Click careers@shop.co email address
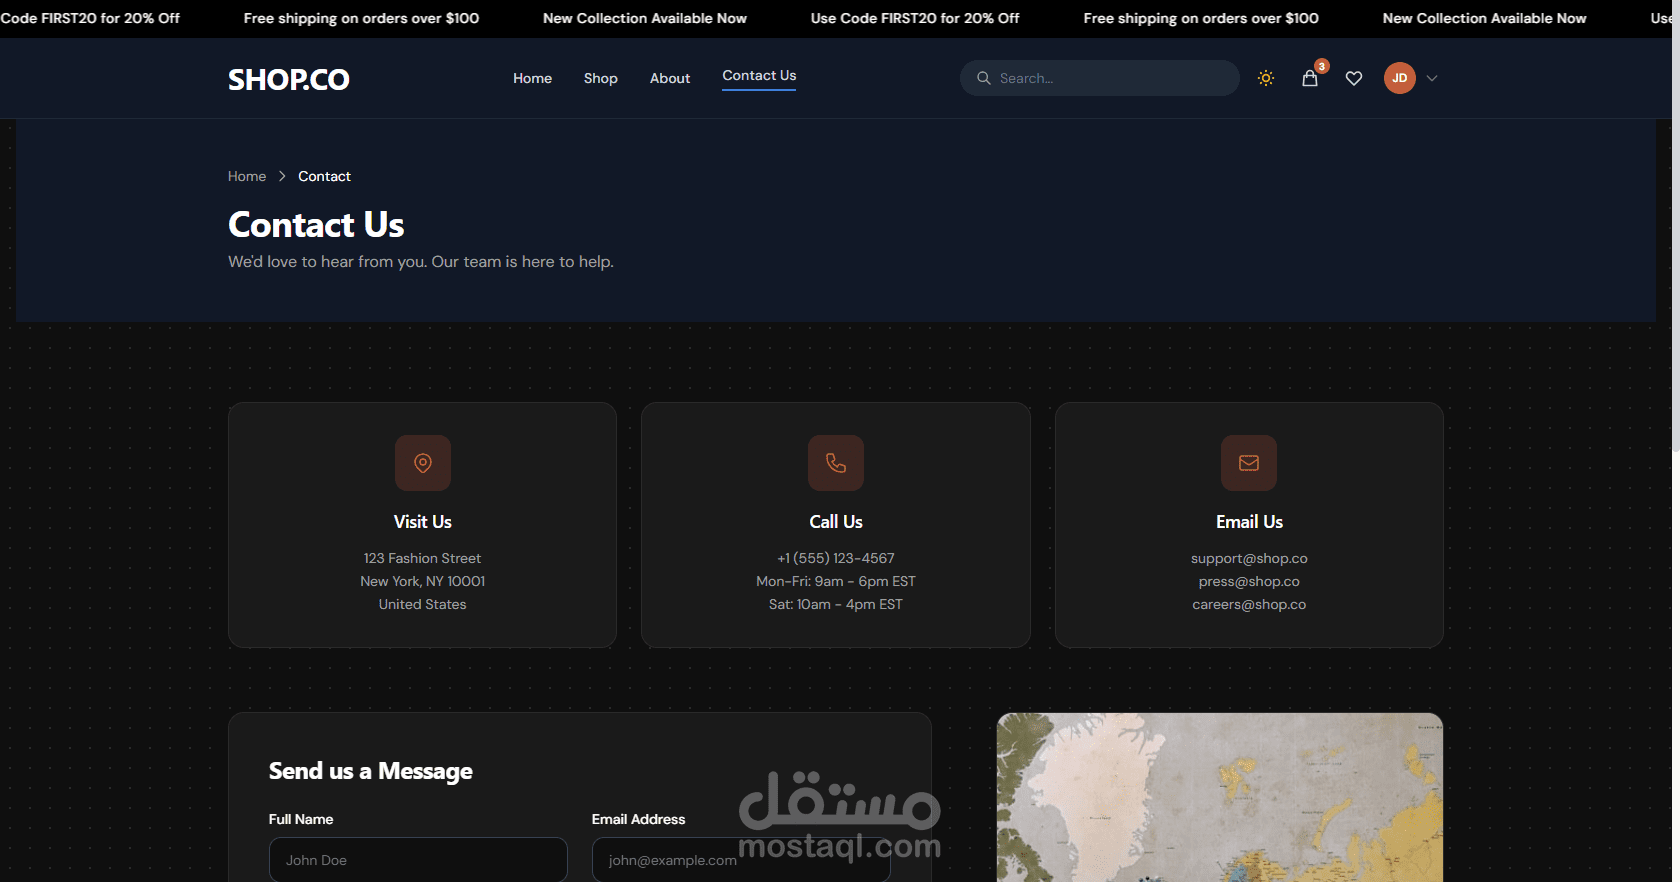The height and width of the screenshot is (882, 1680). point(1249,604)
